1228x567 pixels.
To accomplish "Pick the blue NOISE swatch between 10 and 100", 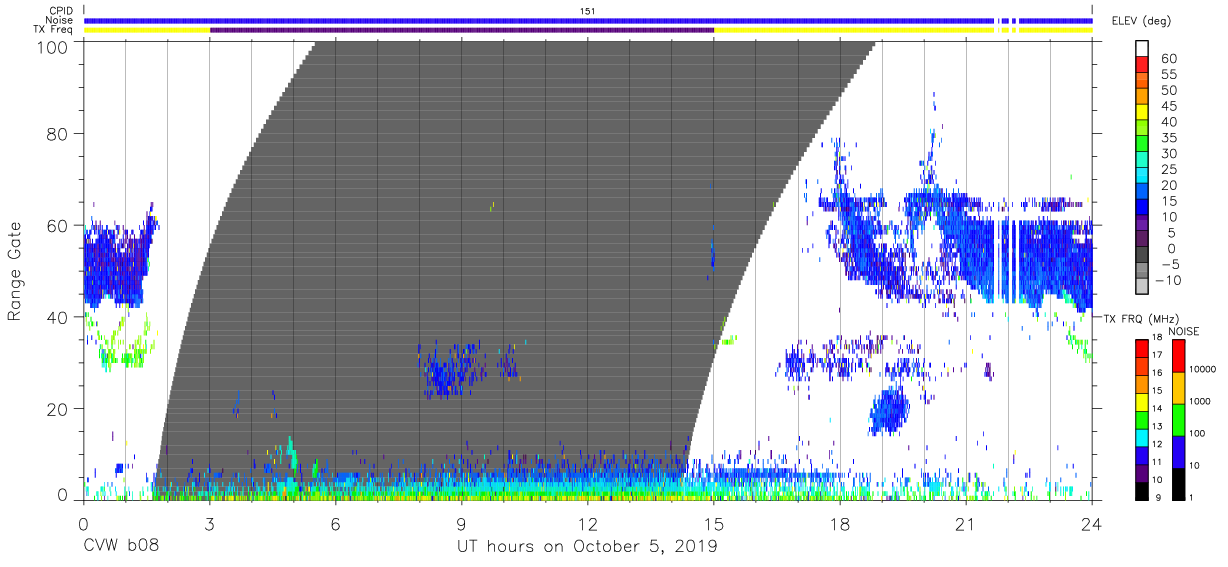I will 1177,451.
